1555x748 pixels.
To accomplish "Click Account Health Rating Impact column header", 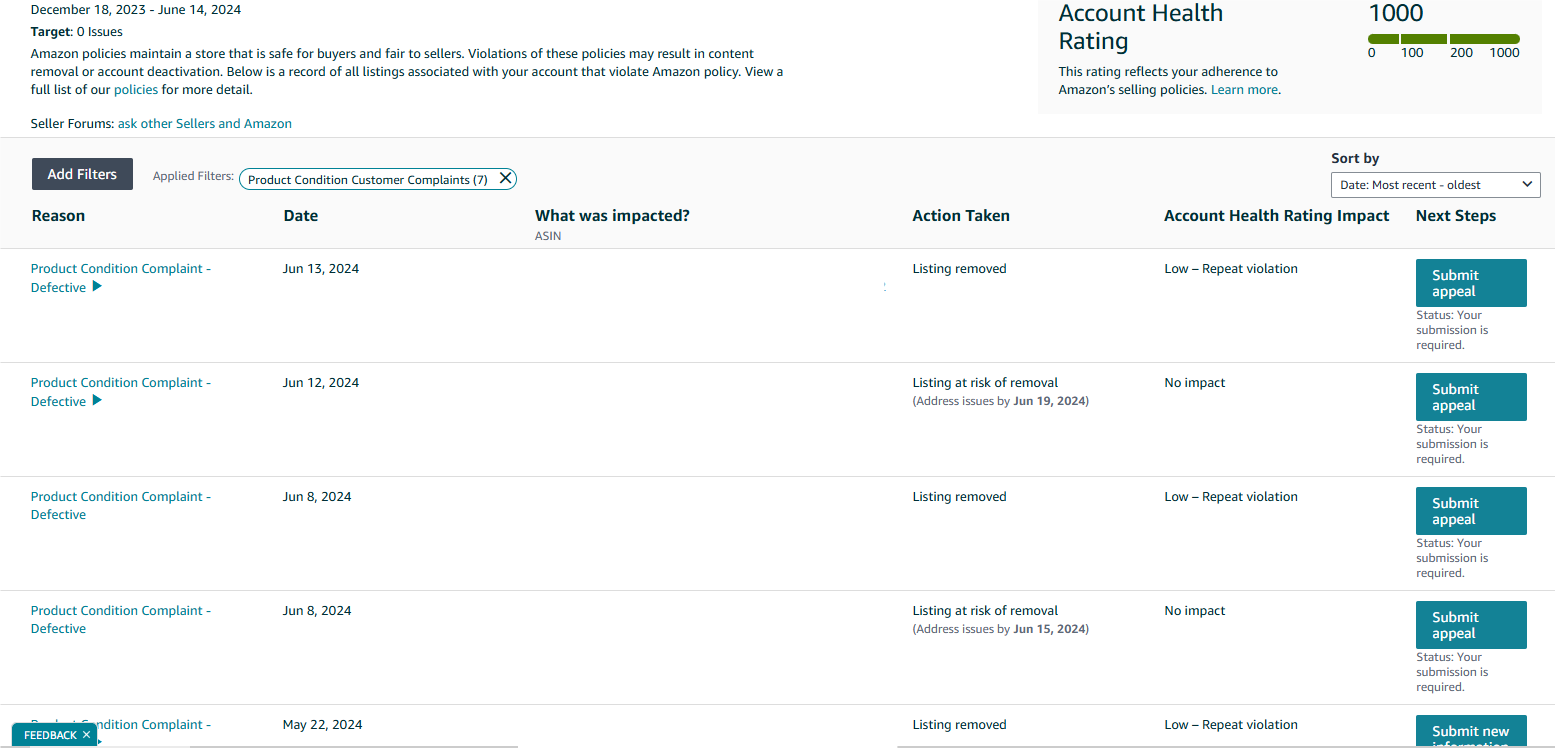I will (1277, 216).
